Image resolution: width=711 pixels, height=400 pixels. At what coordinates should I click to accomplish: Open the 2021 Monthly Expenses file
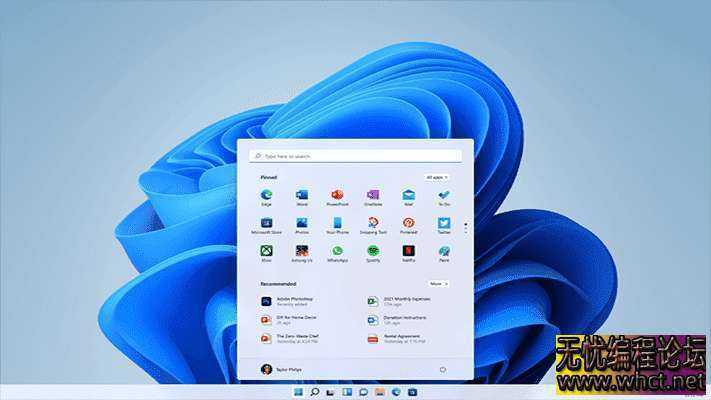(400, 301)
